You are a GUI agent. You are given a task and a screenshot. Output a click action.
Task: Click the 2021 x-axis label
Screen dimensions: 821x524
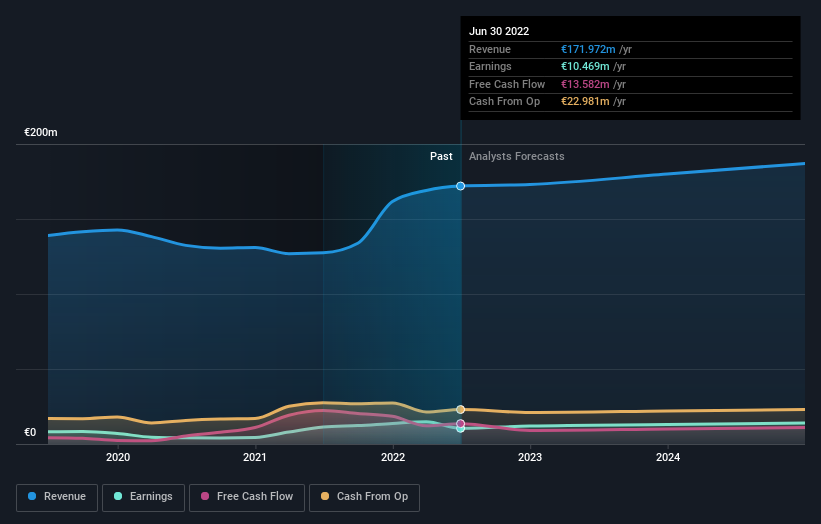click(x=255, y=457)
